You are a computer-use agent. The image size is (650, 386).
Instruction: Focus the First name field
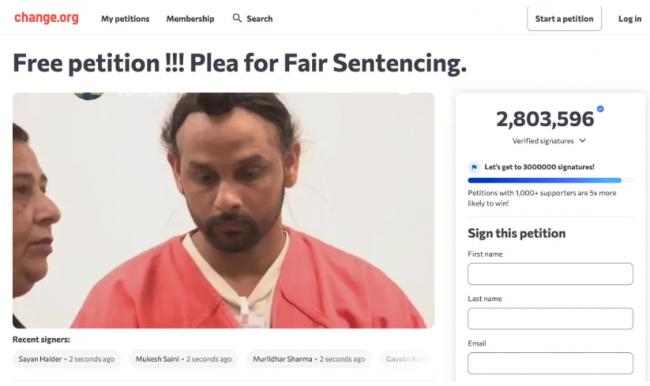pyautogui.click(x=550, y=274)
